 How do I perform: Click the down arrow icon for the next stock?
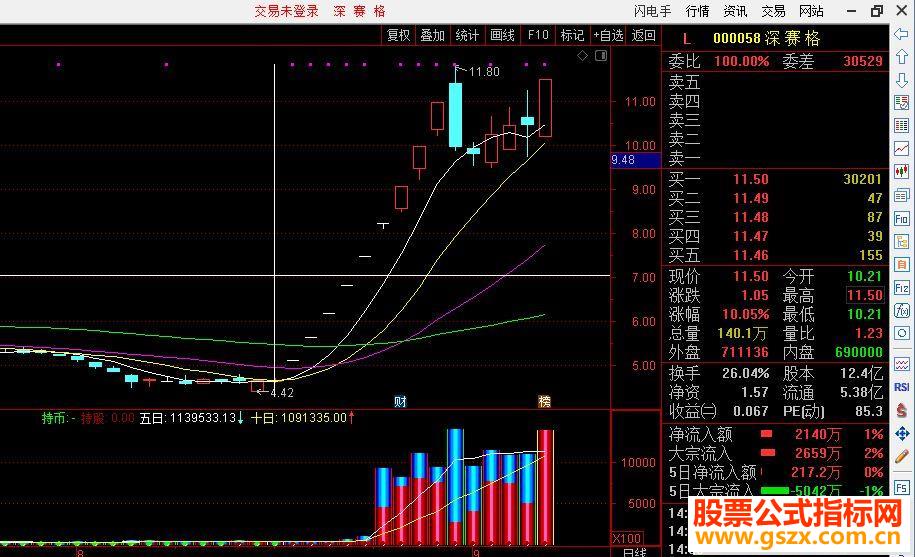coord(902,80)
